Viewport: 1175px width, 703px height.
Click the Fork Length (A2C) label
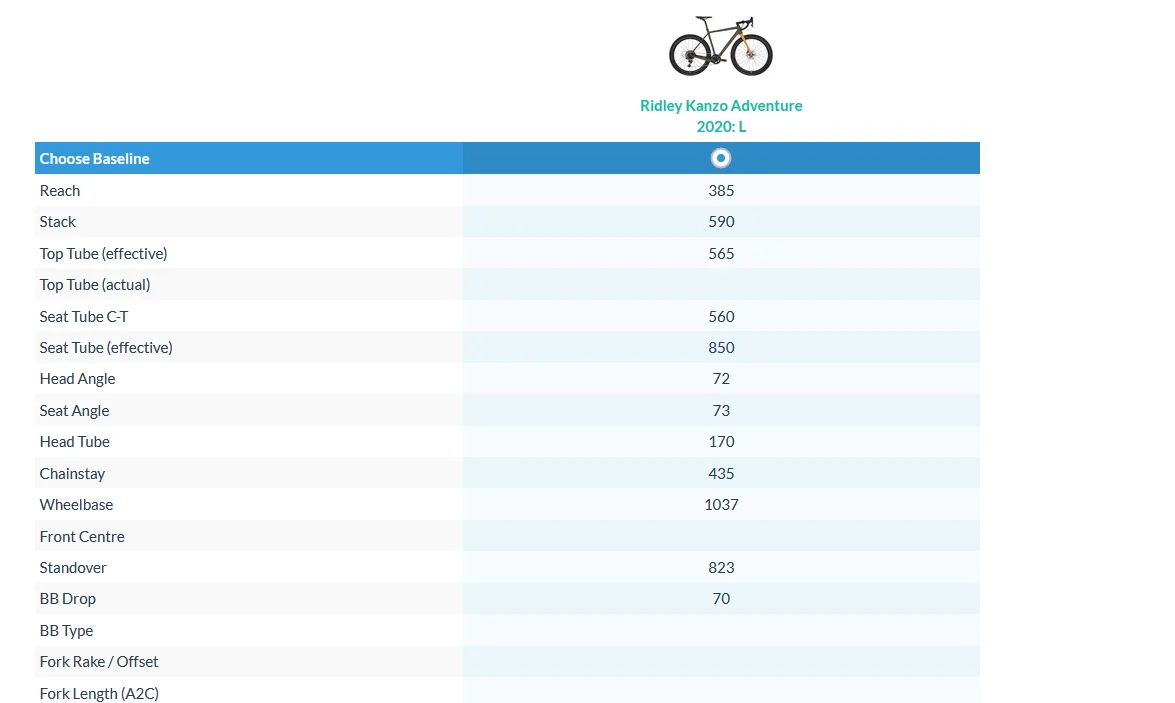tap(100, 694)
